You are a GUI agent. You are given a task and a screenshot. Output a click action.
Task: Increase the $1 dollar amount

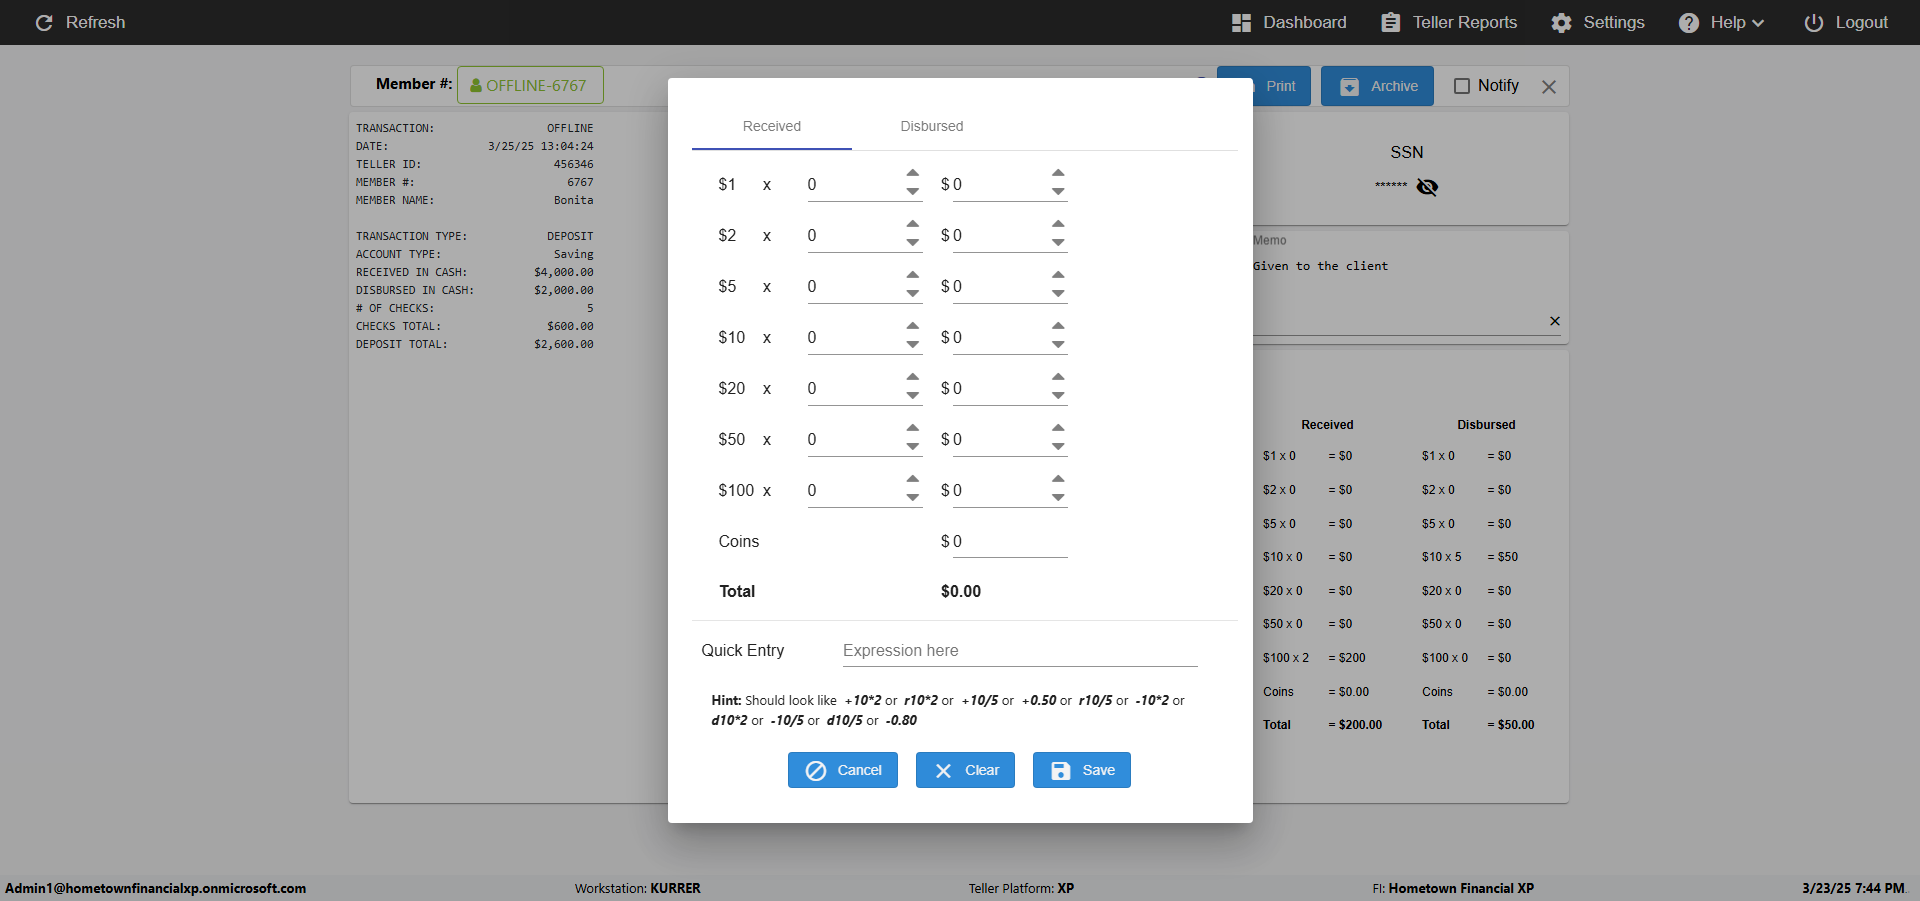point(1058,173)
